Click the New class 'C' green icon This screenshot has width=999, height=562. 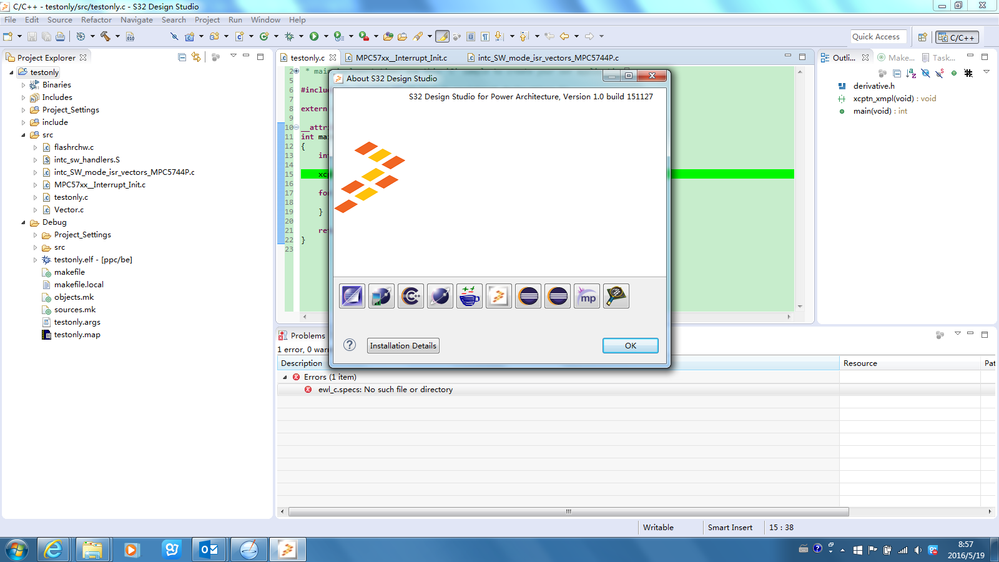pyautogui.click(x=264, y=36)
